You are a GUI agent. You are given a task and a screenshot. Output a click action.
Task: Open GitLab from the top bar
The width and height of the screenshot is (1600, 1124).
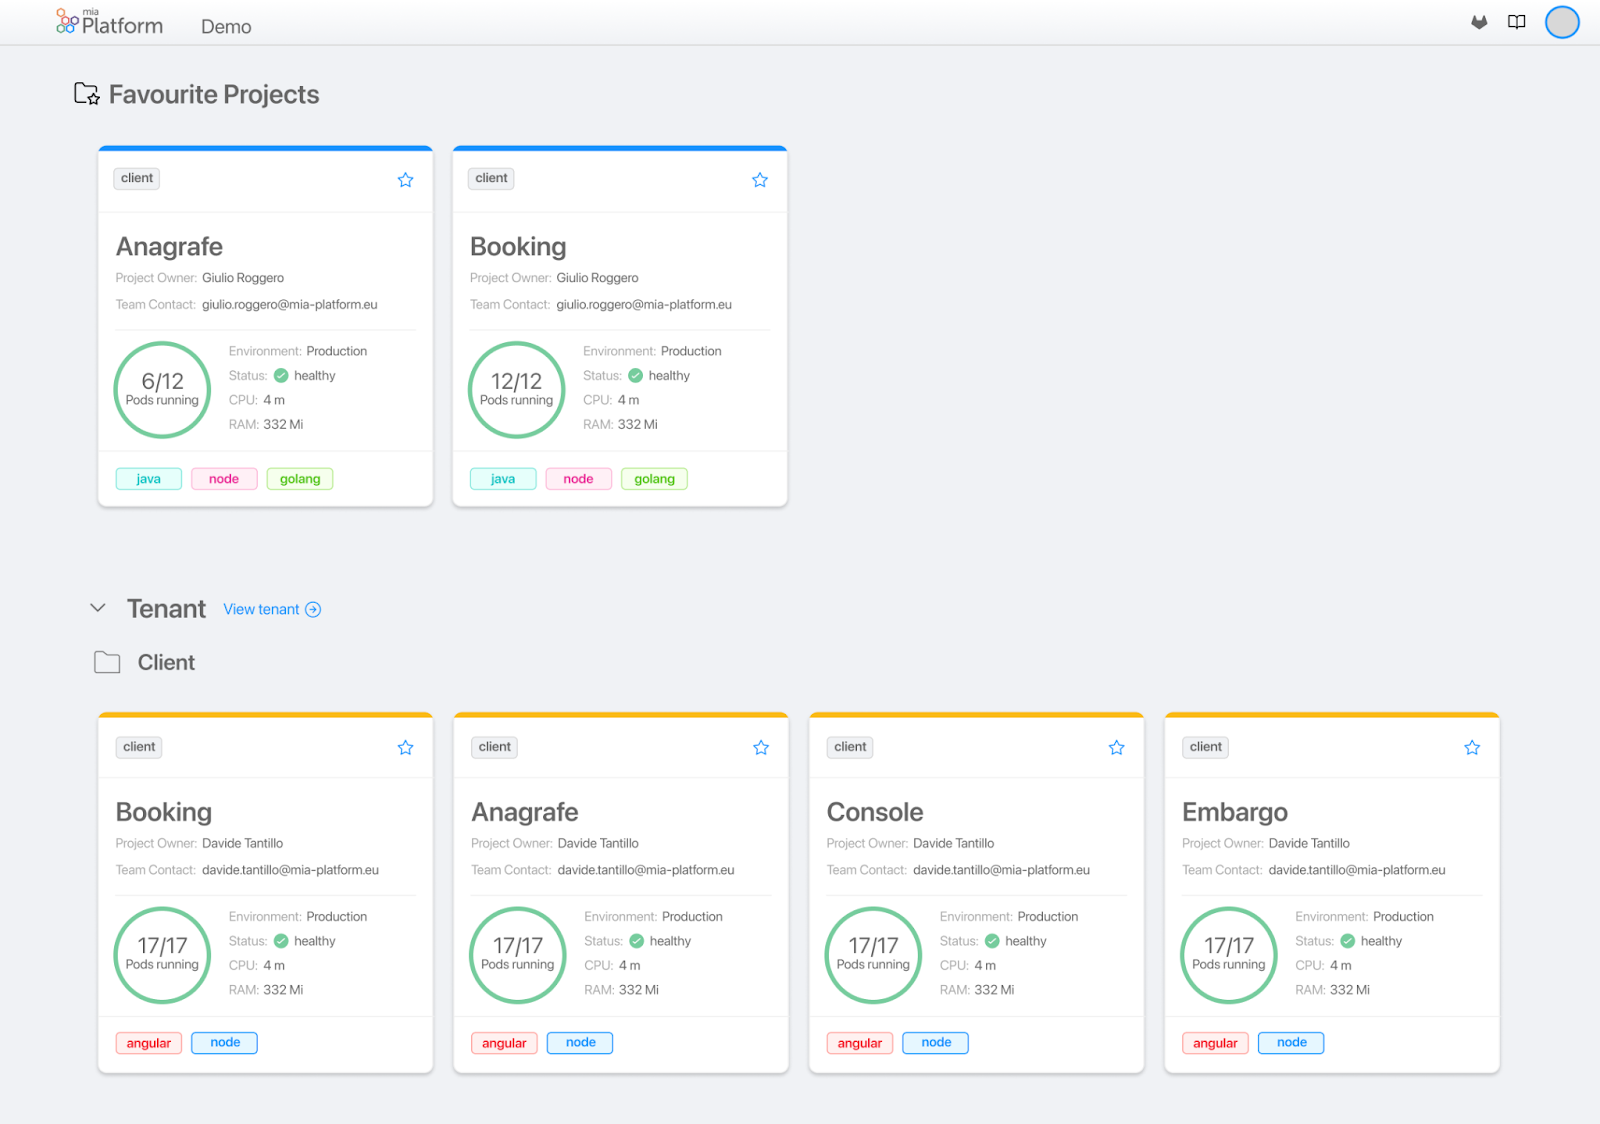[x=1479, y=21]
